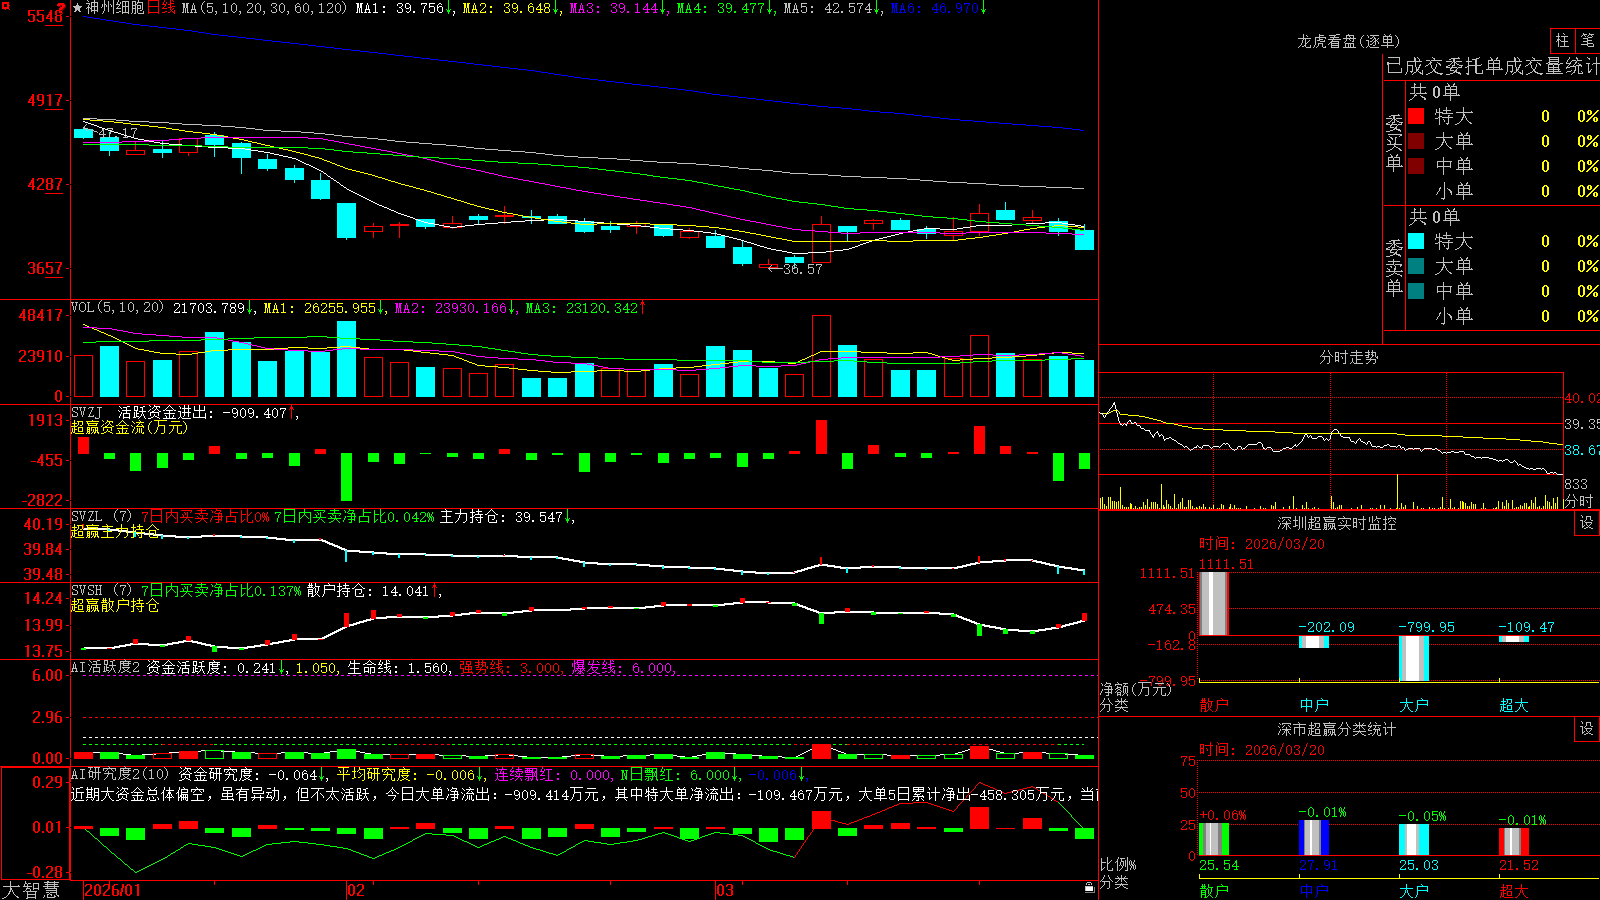Click the teal 大单 sell-order swatch
Viewport: 1600px width, 900px height.
pos(1416,266)
